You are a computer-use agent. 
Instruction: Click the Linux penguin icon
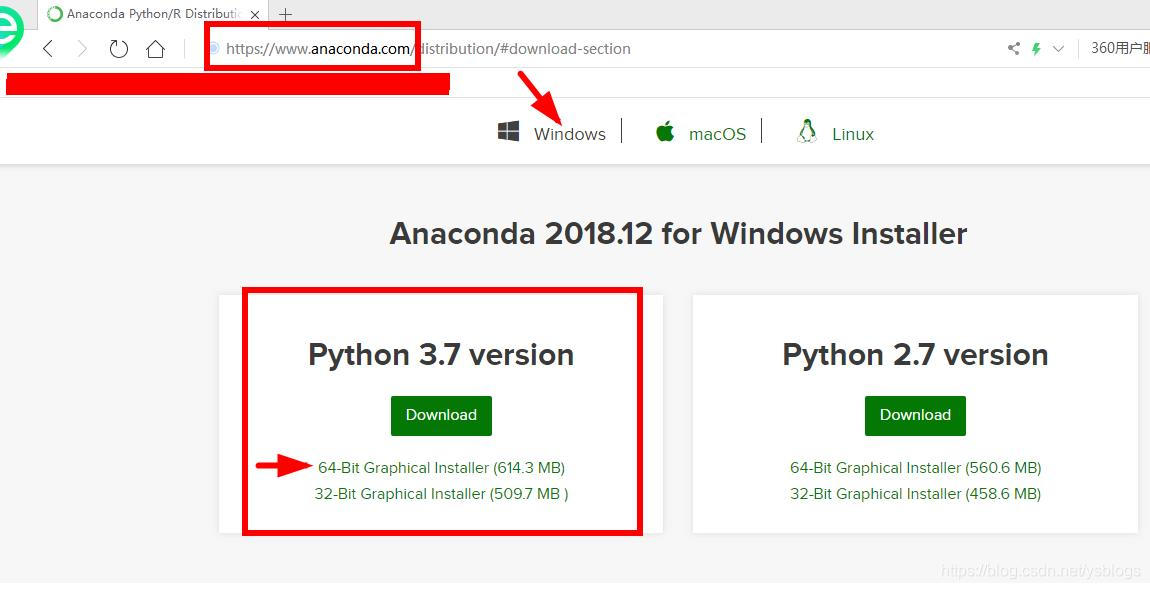807,131
